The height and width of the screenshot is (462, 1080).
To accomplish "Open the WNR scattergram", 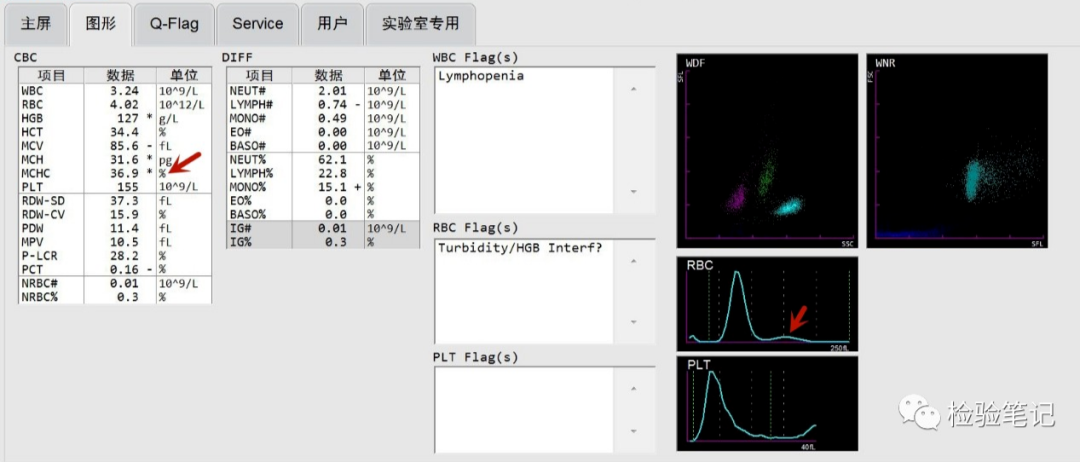I will click(957, 151).
